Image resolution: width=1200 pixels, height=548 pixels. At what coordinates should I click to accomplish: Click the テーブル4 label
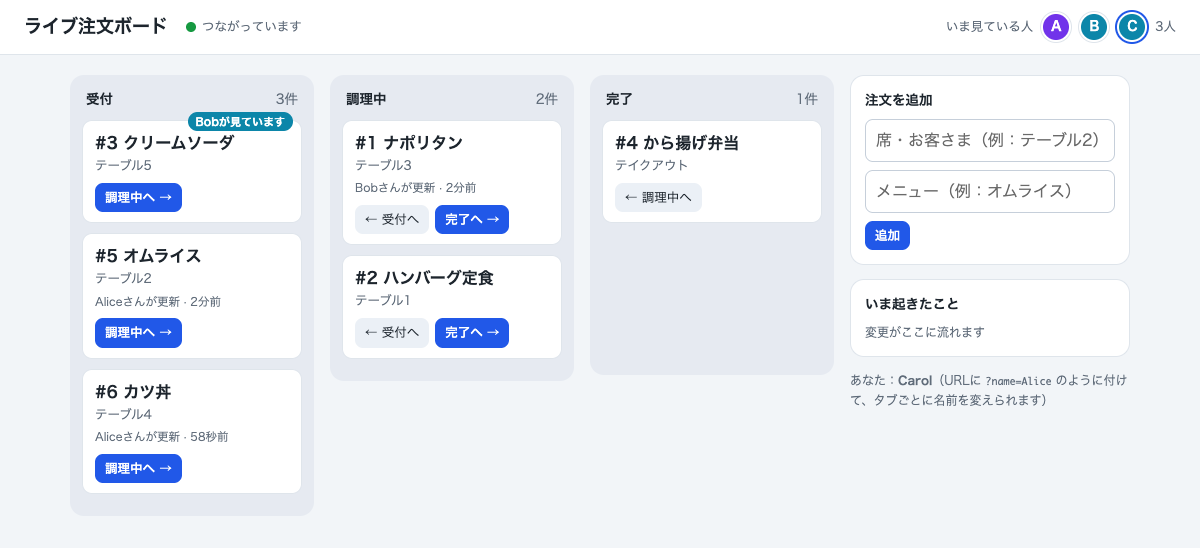(124, 414)
